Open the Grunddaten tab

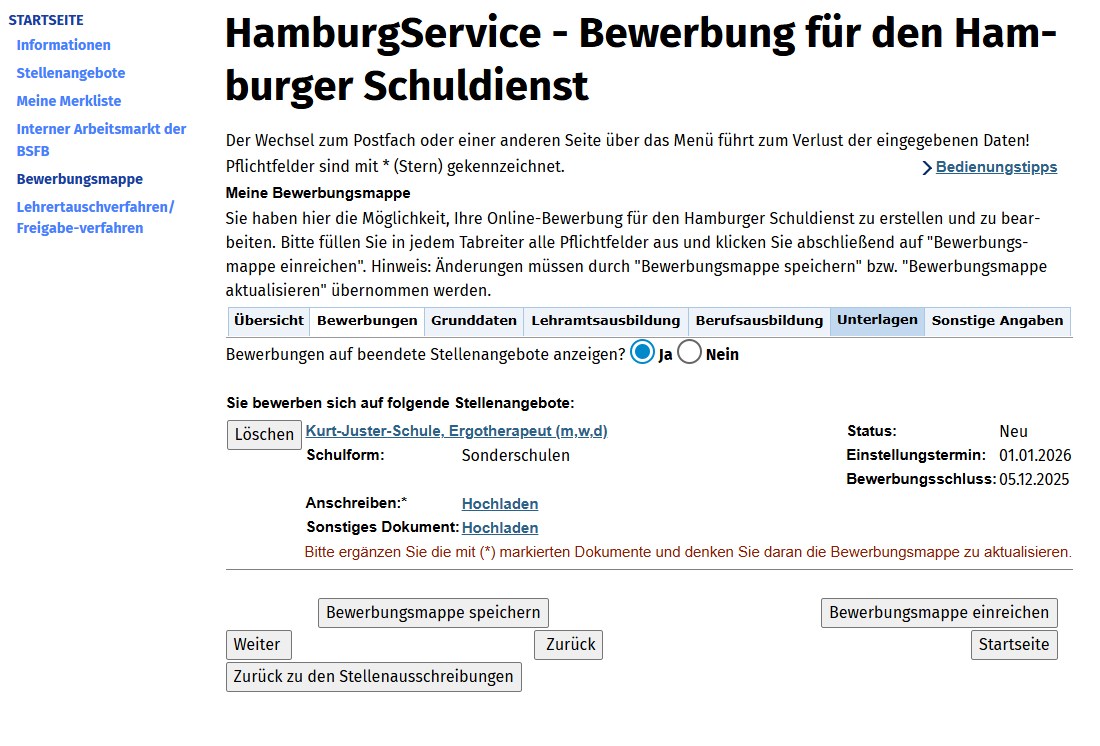474,321
